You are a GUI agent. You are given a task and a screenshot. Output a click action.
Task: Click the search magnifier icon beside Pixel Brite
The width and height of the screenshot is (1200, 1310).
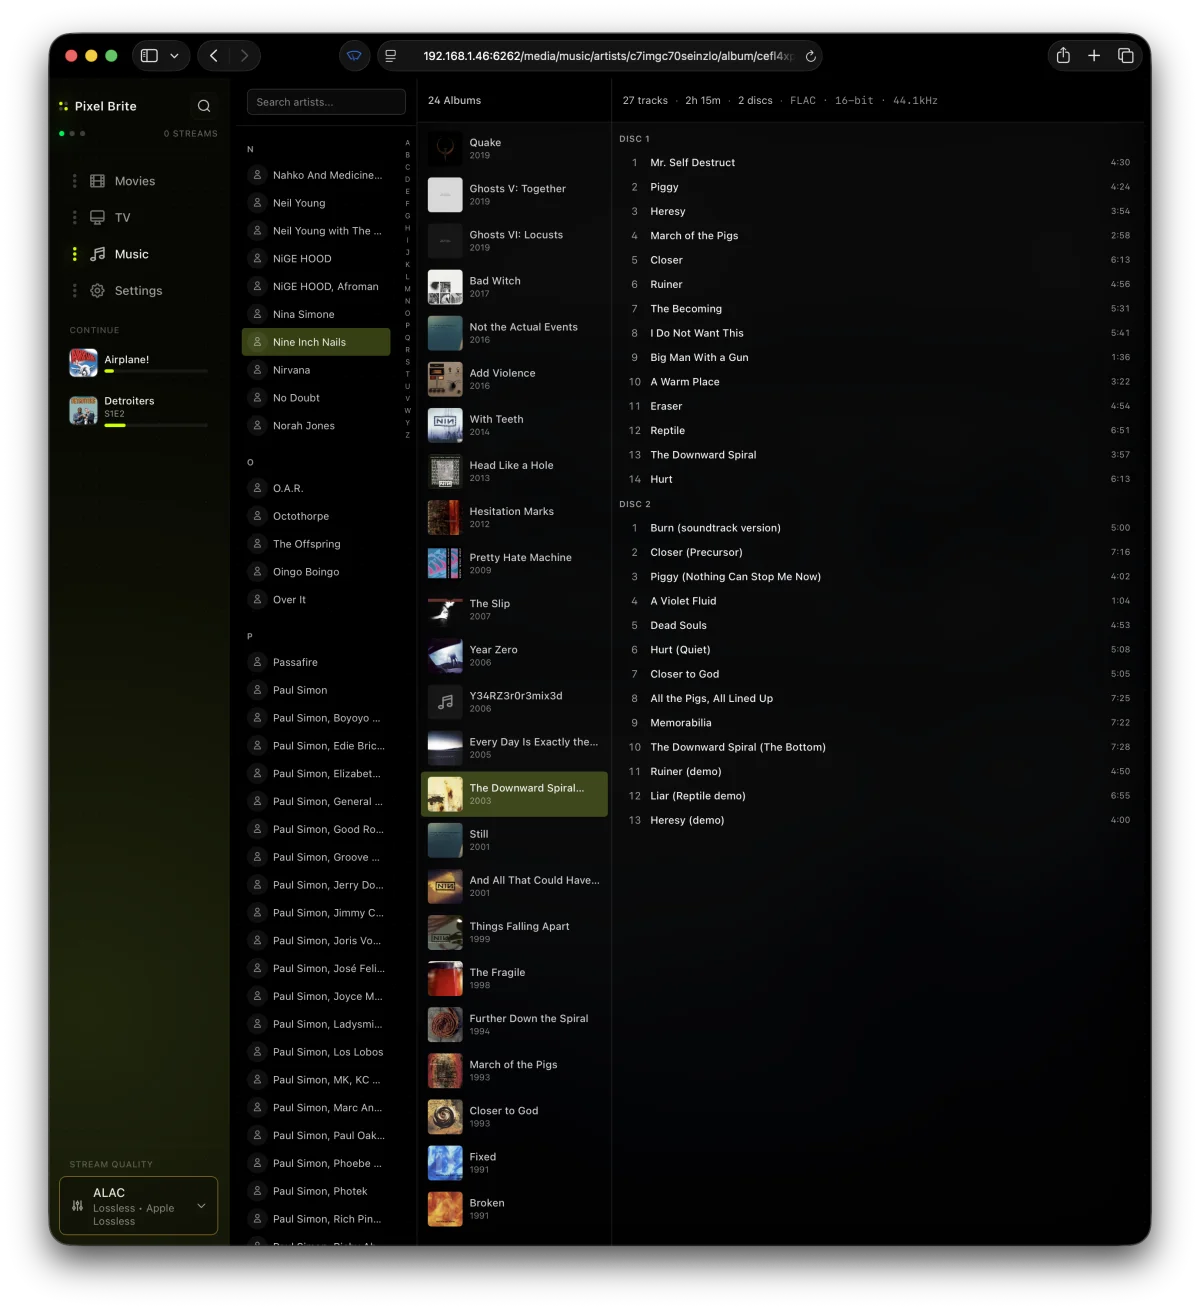[x=204, y=106]
